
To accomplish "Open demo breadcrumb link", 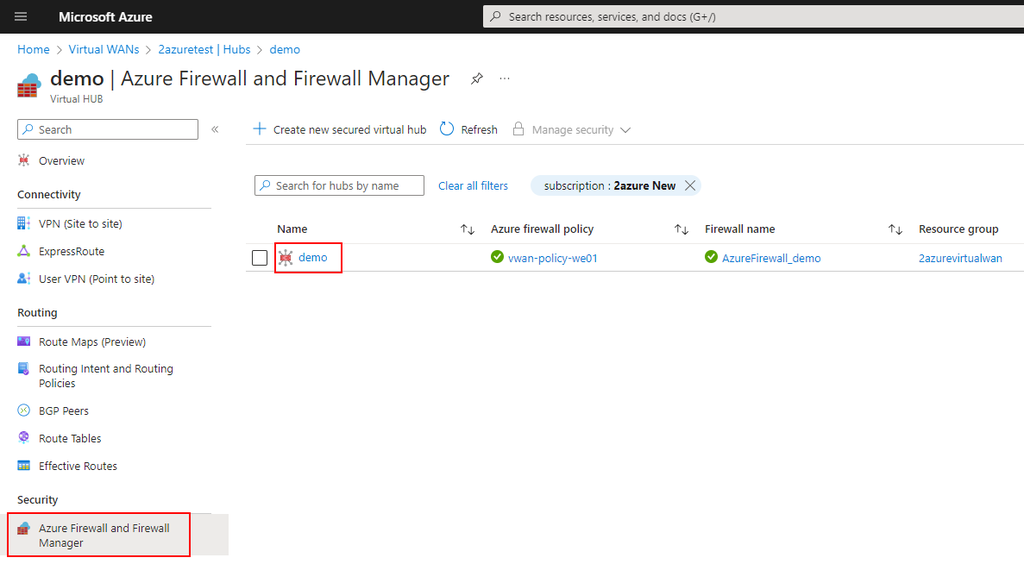I will [x=285, y=50].
